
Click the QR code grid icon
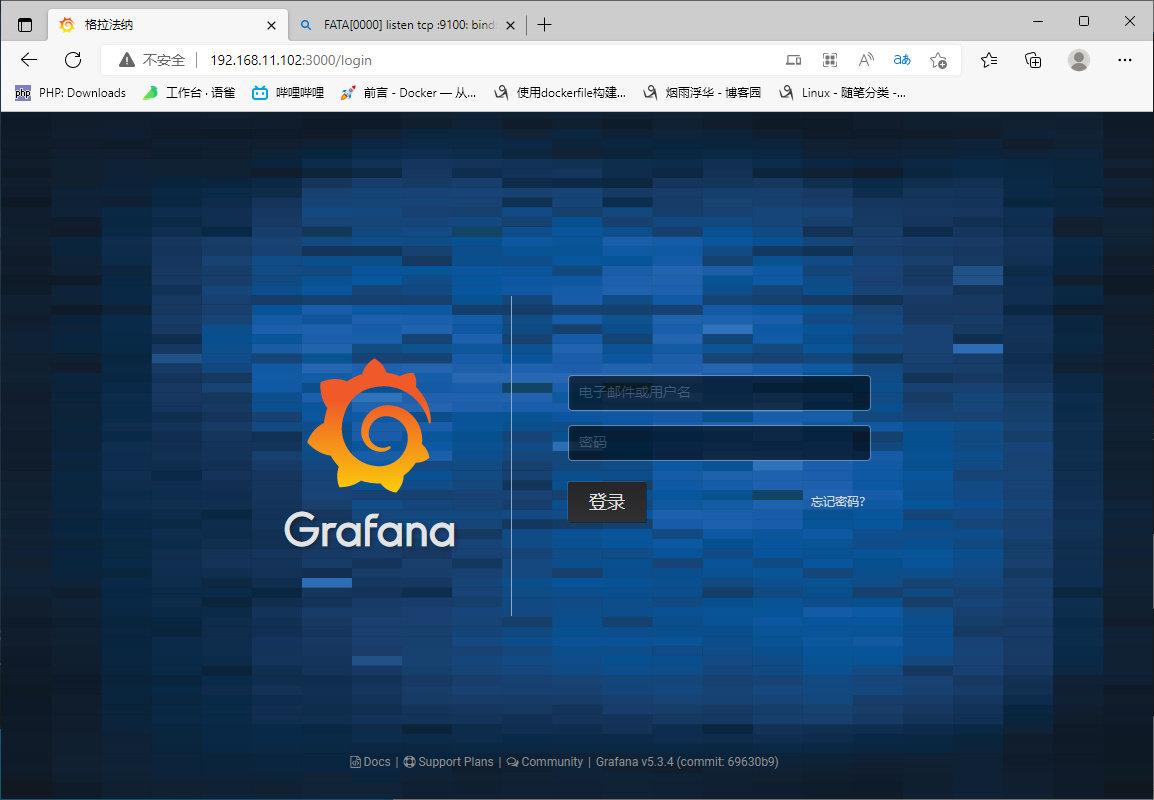coord(830,60)
